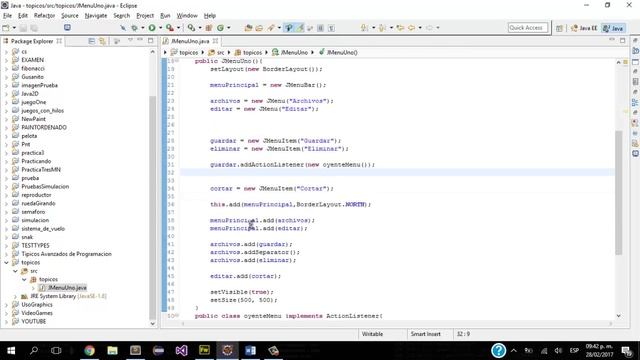
Task: Collapse the src folder in the tree
Action: [x=15, y=271]
